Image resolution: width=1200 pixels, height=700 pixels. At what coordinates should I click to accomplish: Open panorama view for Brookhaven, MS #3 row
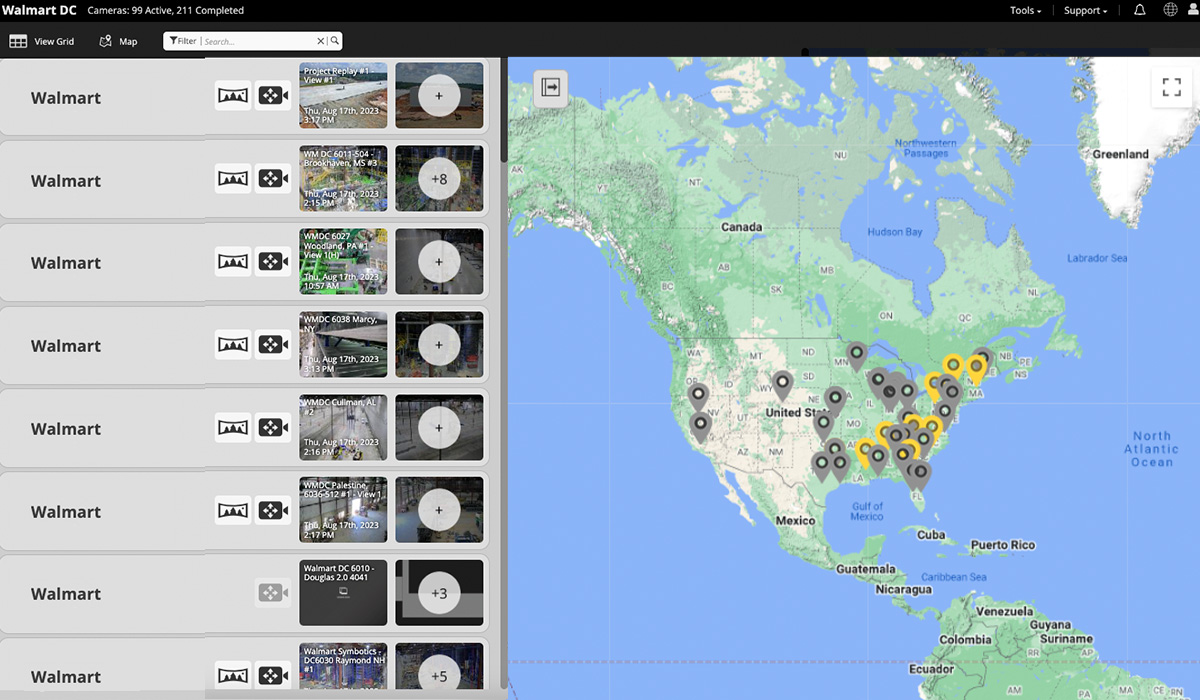(x=233, y=179)
